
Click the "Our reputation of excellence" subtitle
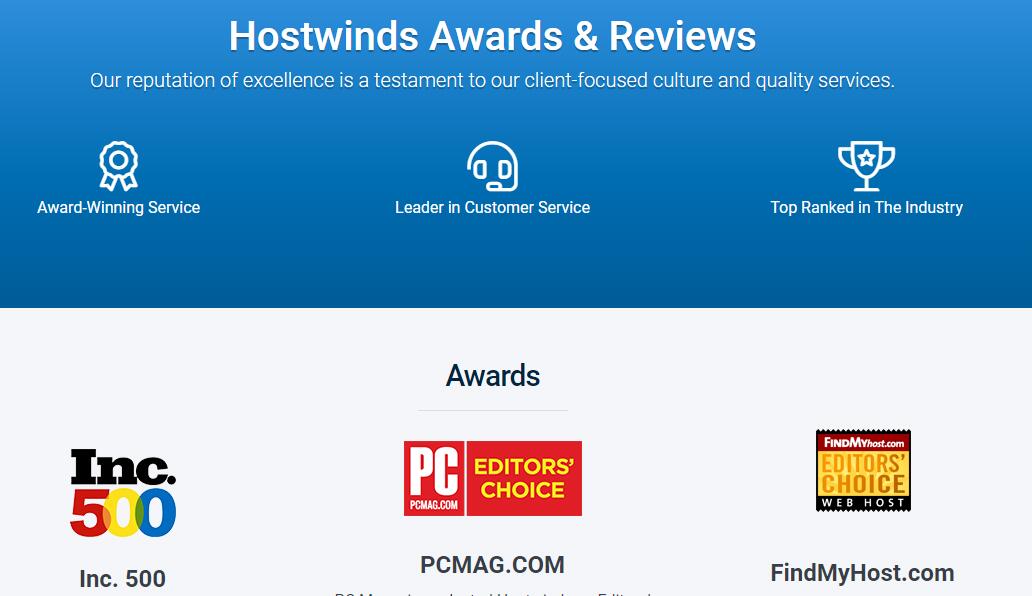click(x=492, y=80)
